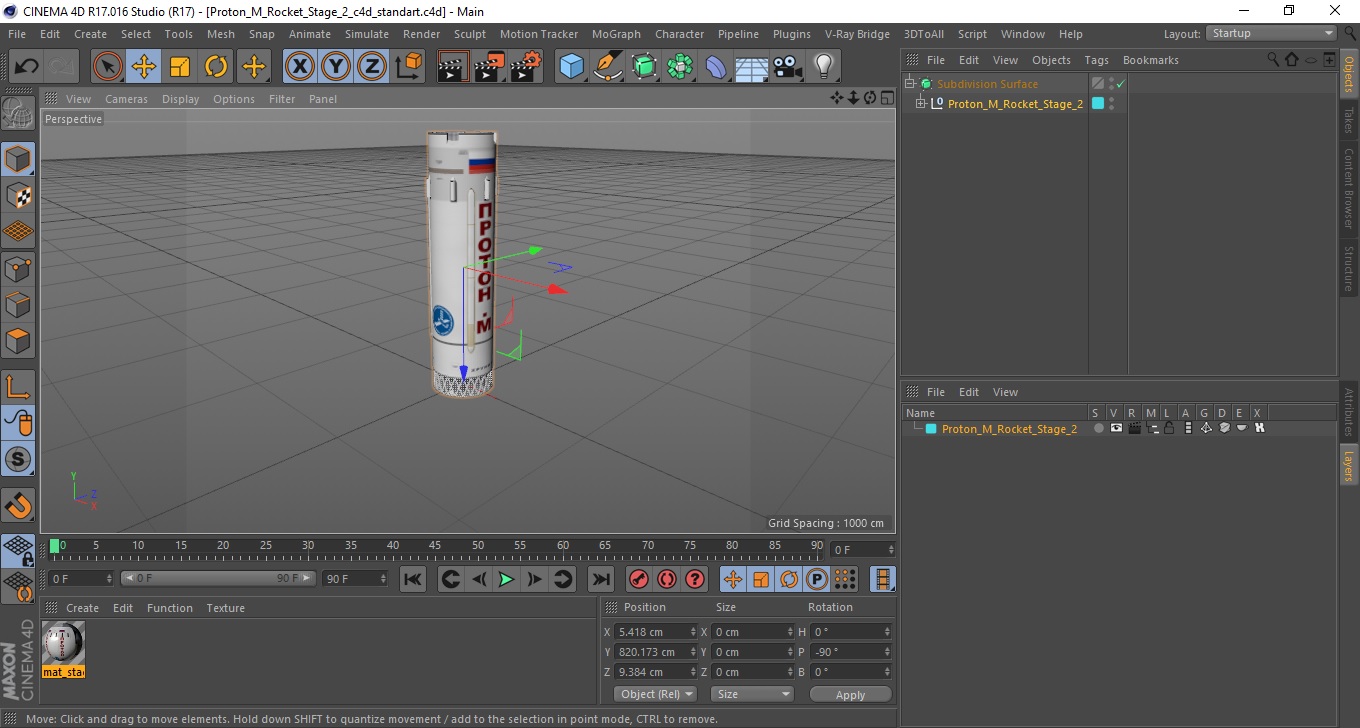
Task: Open the Layout Startup dropdown
Action: coord(1272,33)
